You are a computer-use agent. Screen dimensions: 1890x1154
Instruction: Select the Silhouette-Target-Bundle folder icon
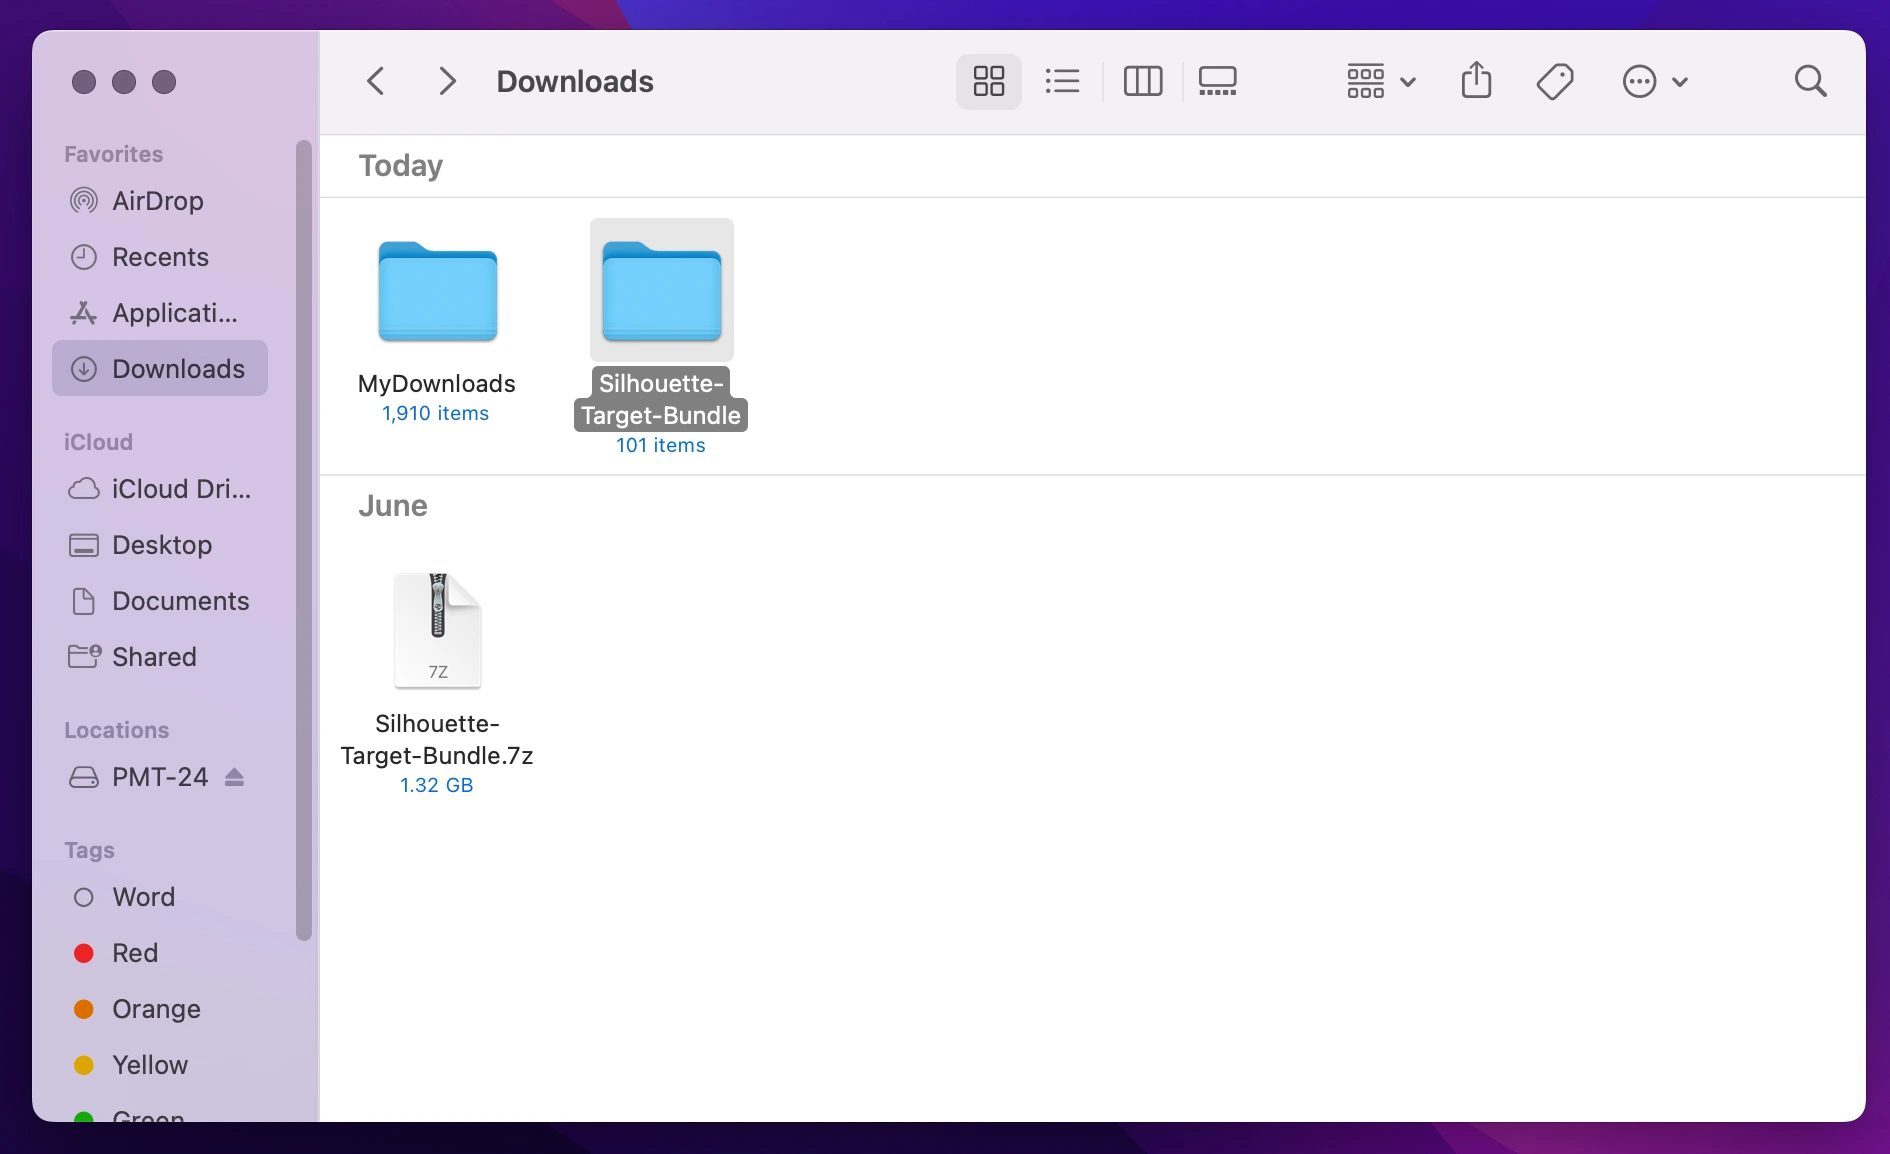(661, 291)
